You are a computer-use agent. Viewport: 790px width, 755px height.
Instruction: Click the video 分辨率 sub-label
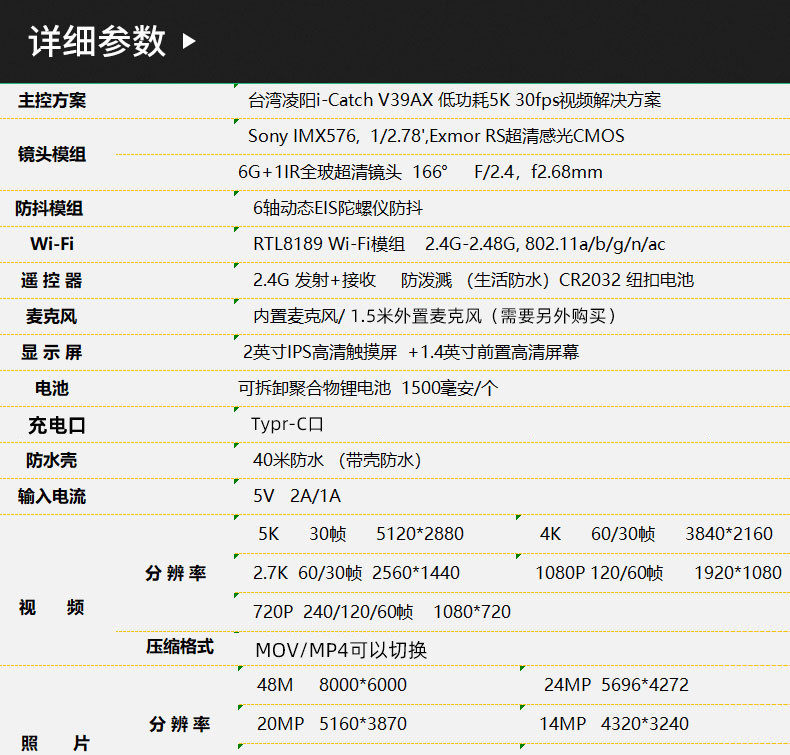[x=176, y=573]
